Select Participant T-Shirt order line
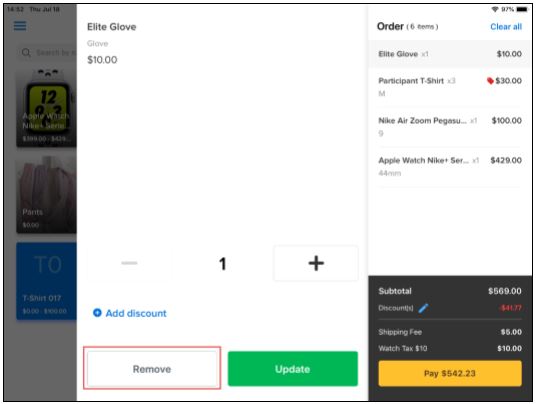The image size is (538, 404). click(x=450, y=87)
